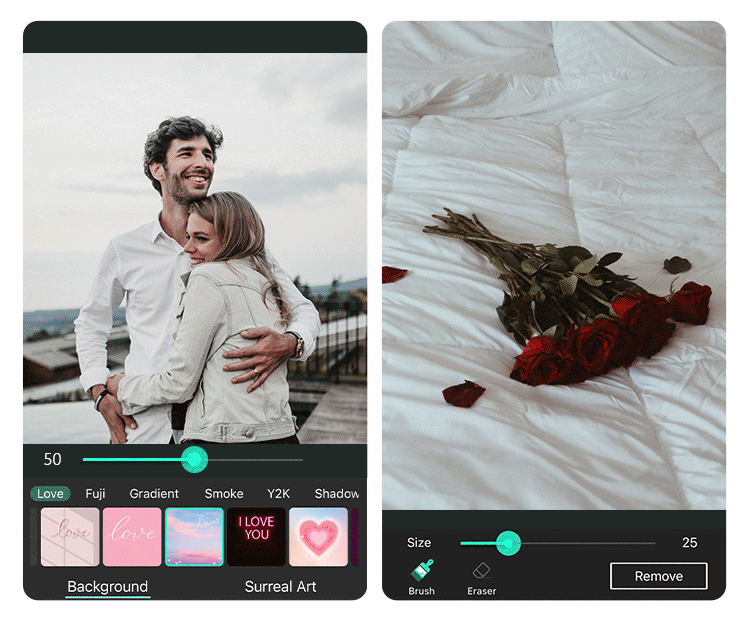750x620 pixels.
Task: Choose the pink heart background thumbnail
Action: (319, 537)
